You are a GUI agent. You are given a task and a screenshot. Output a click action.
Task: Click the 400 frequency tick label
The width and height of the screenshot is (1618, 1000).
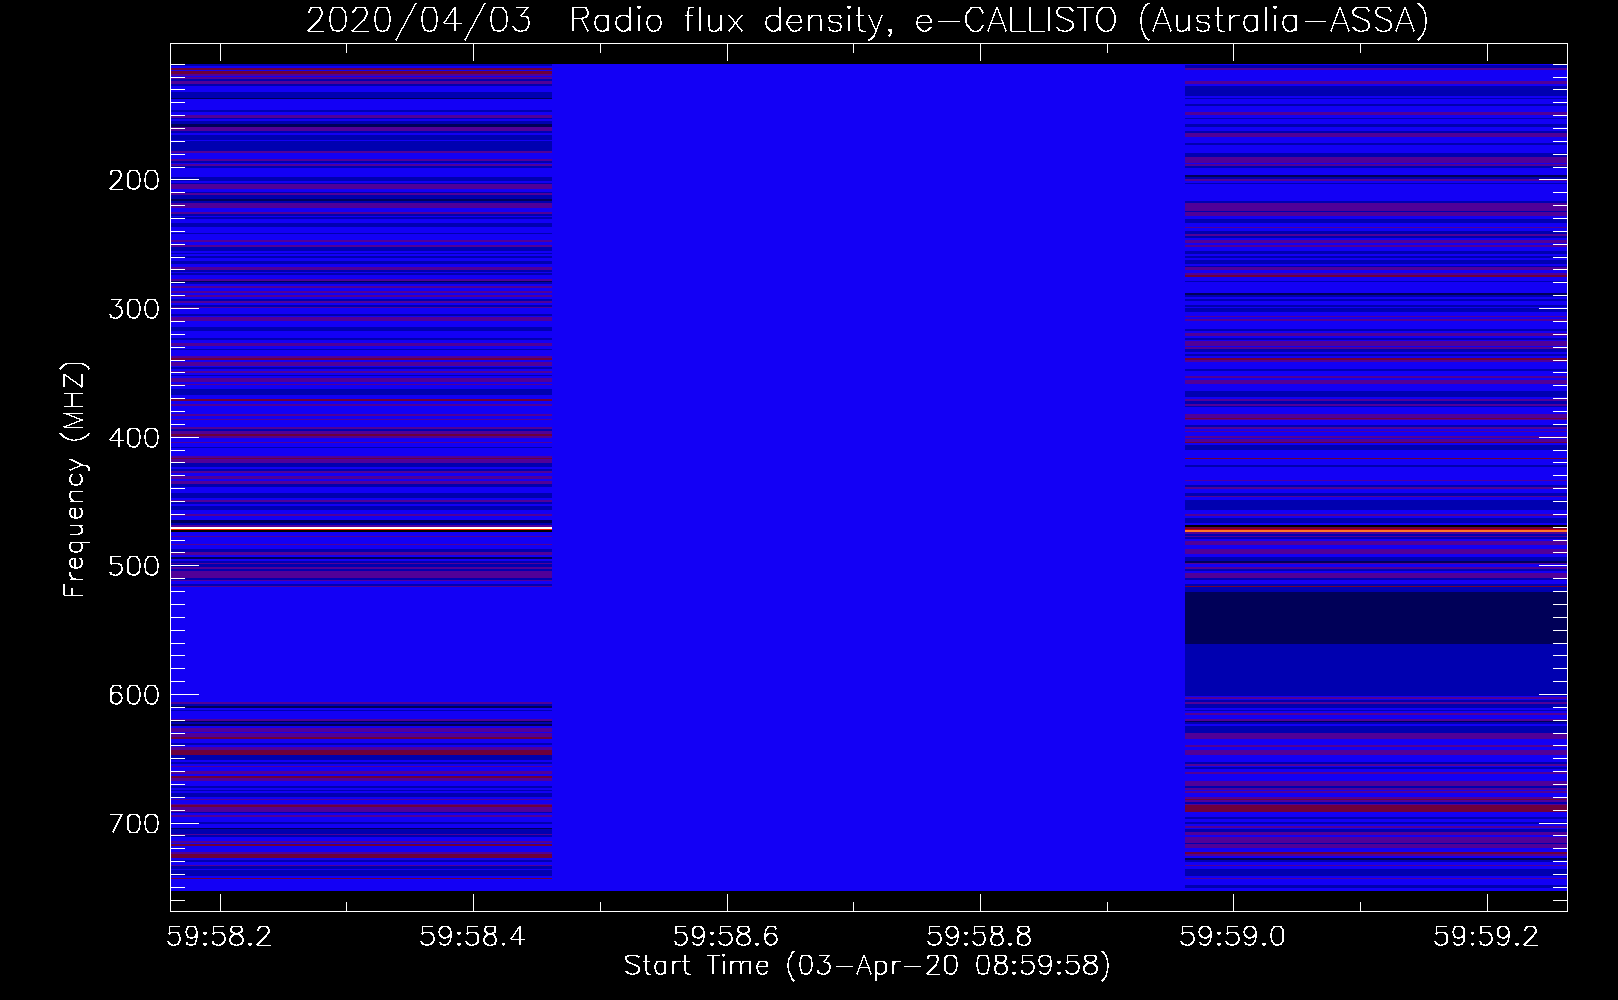pos(134,438)
